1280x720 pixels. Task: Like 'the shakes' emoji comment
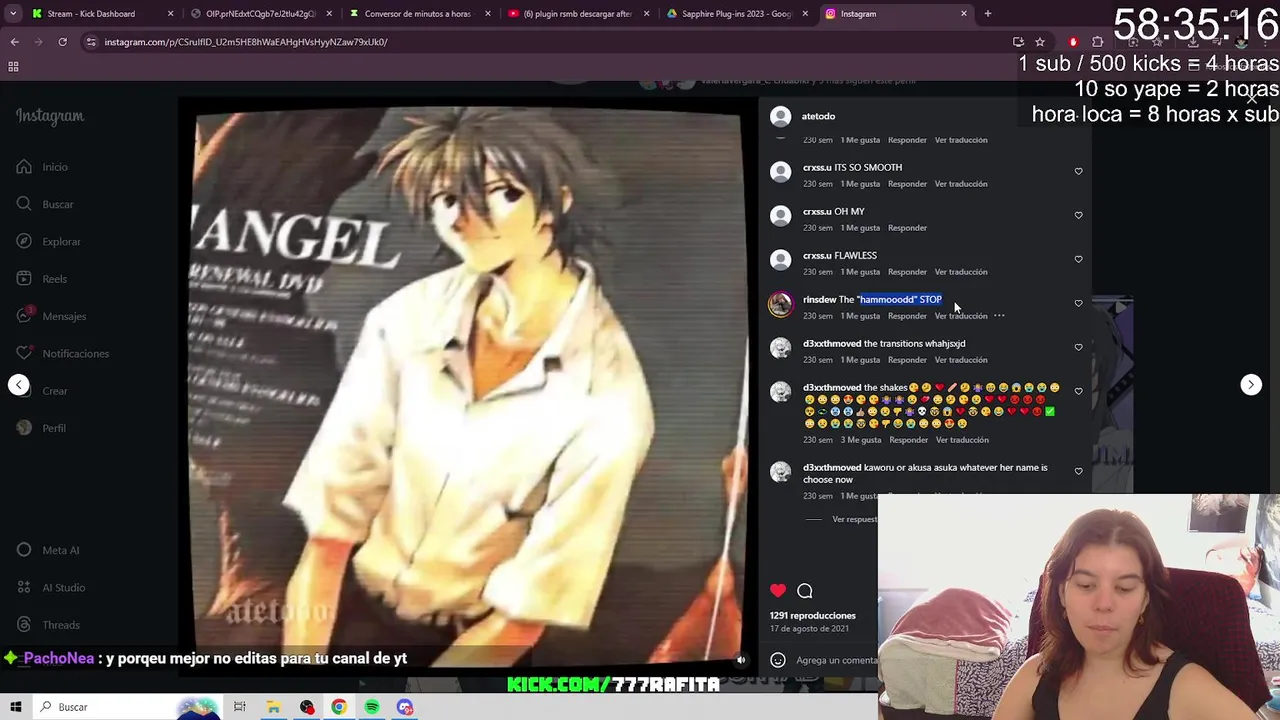[1078, 391]
